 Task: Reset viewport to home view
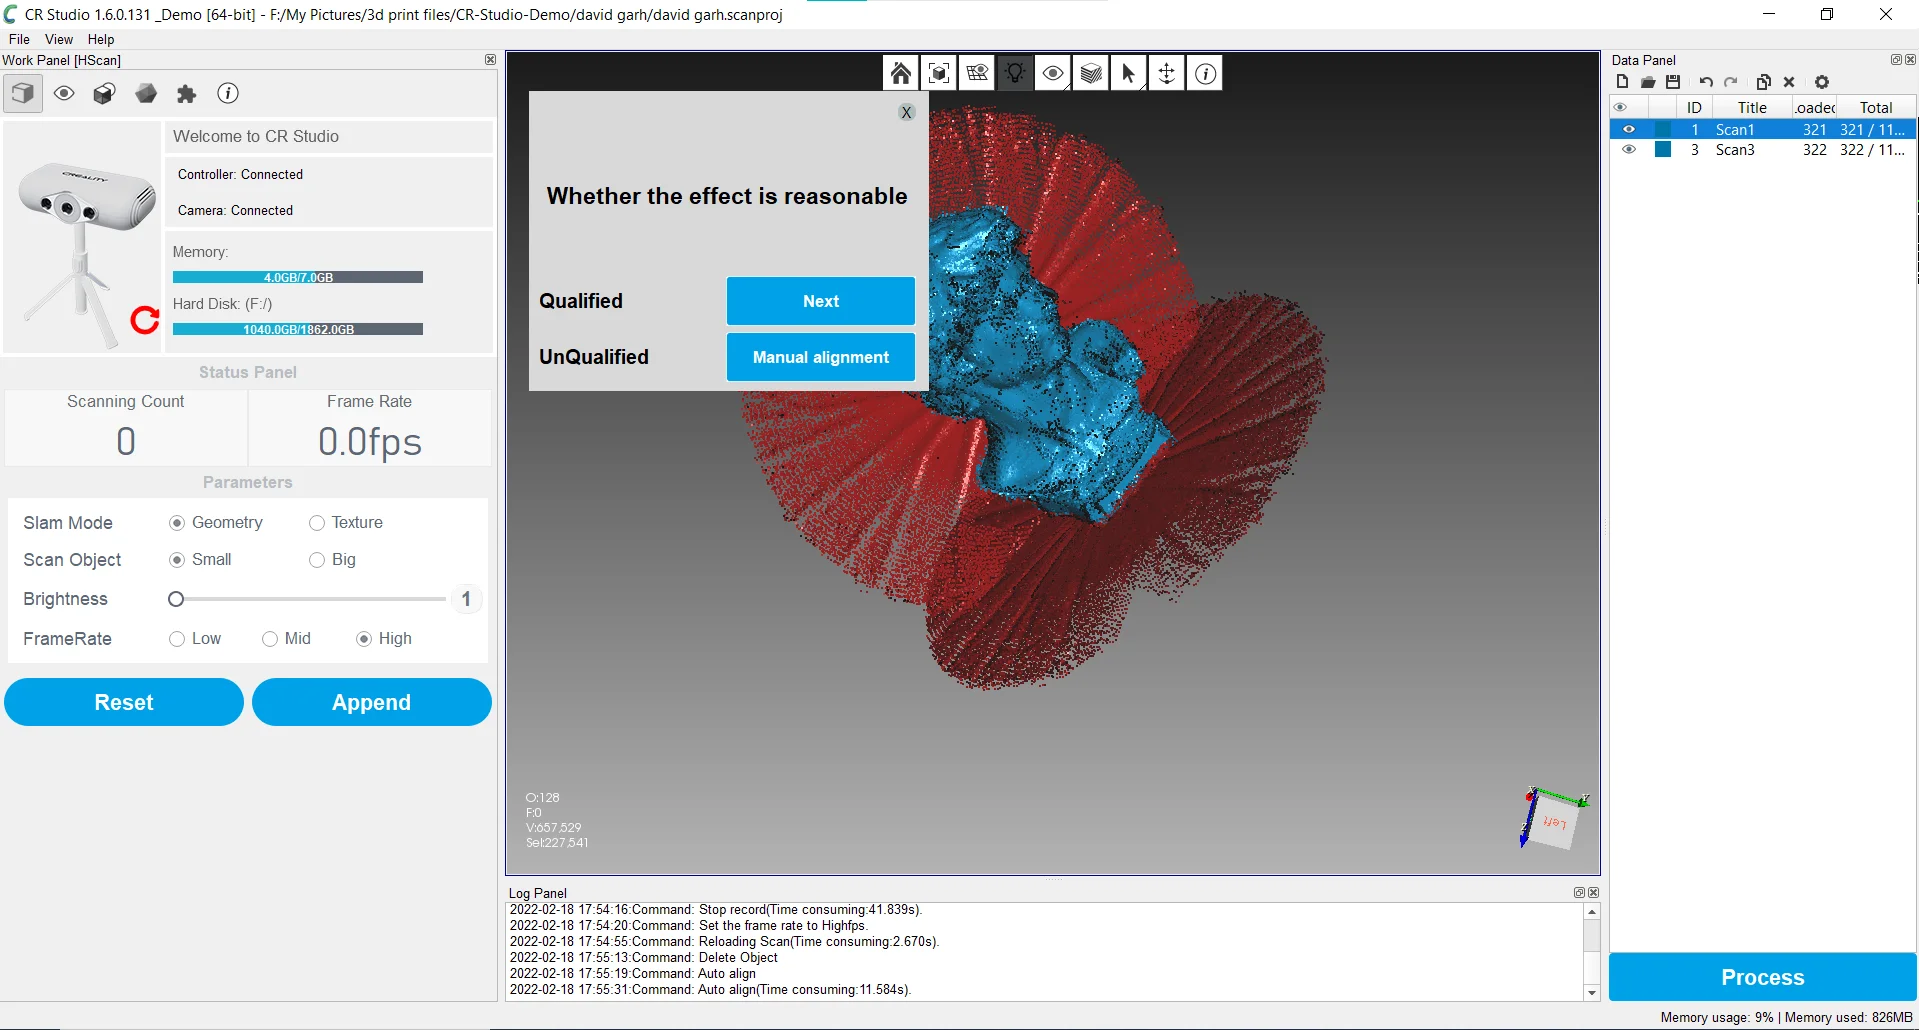pos(901,73)
